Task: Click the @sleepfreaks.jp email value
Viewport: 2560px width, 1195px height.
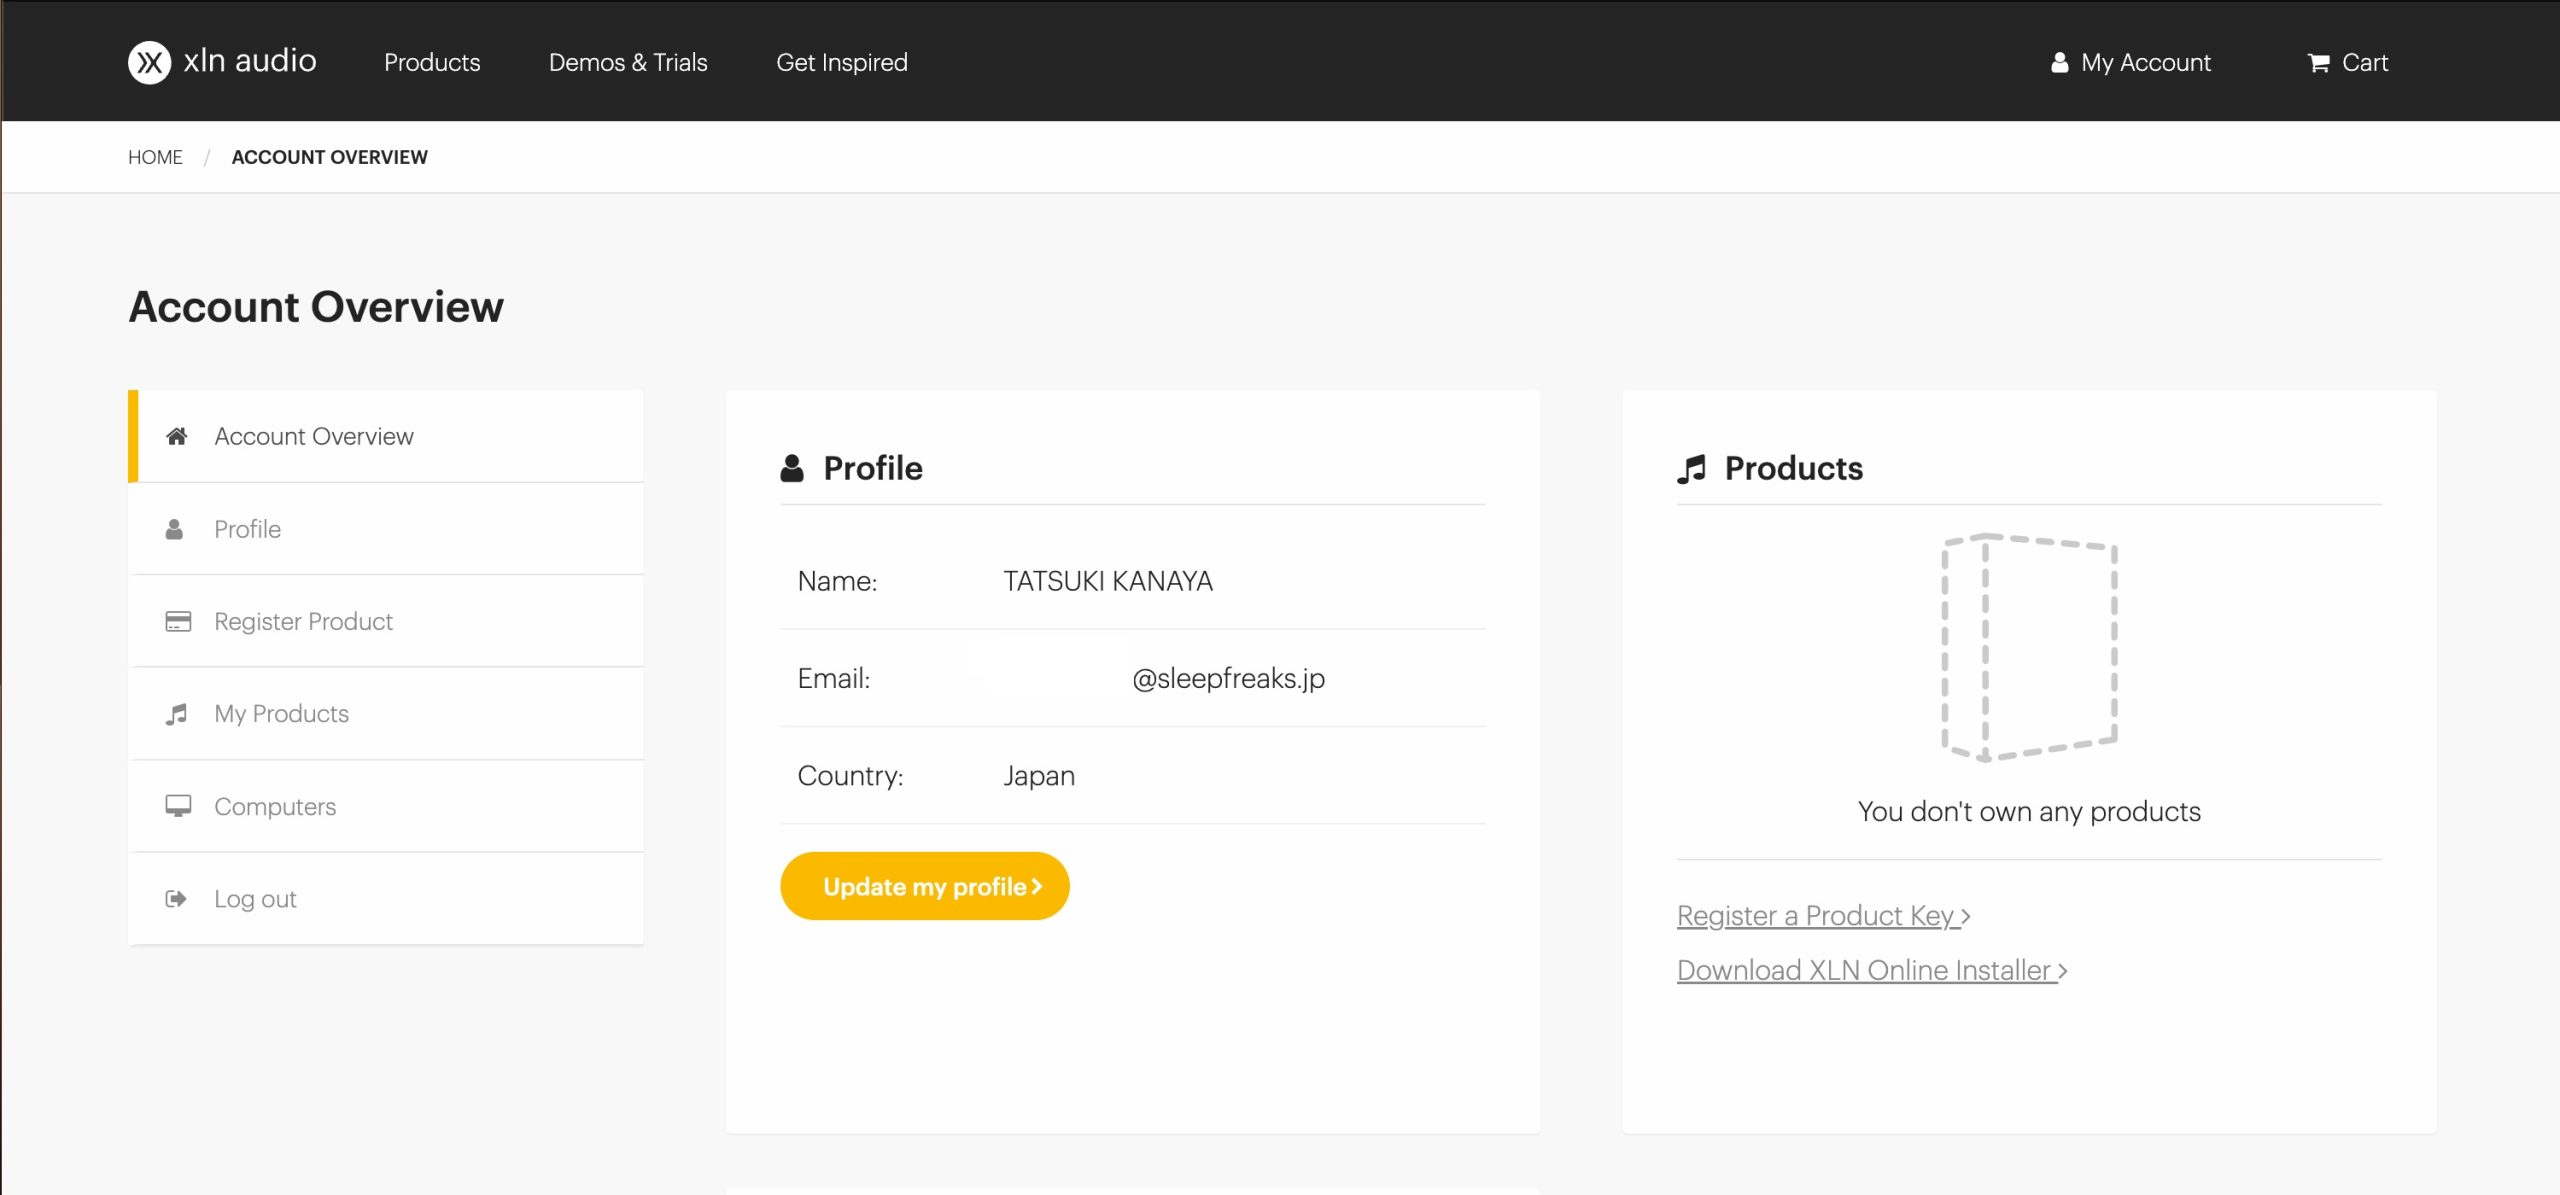Action: tap(1228, 678)
